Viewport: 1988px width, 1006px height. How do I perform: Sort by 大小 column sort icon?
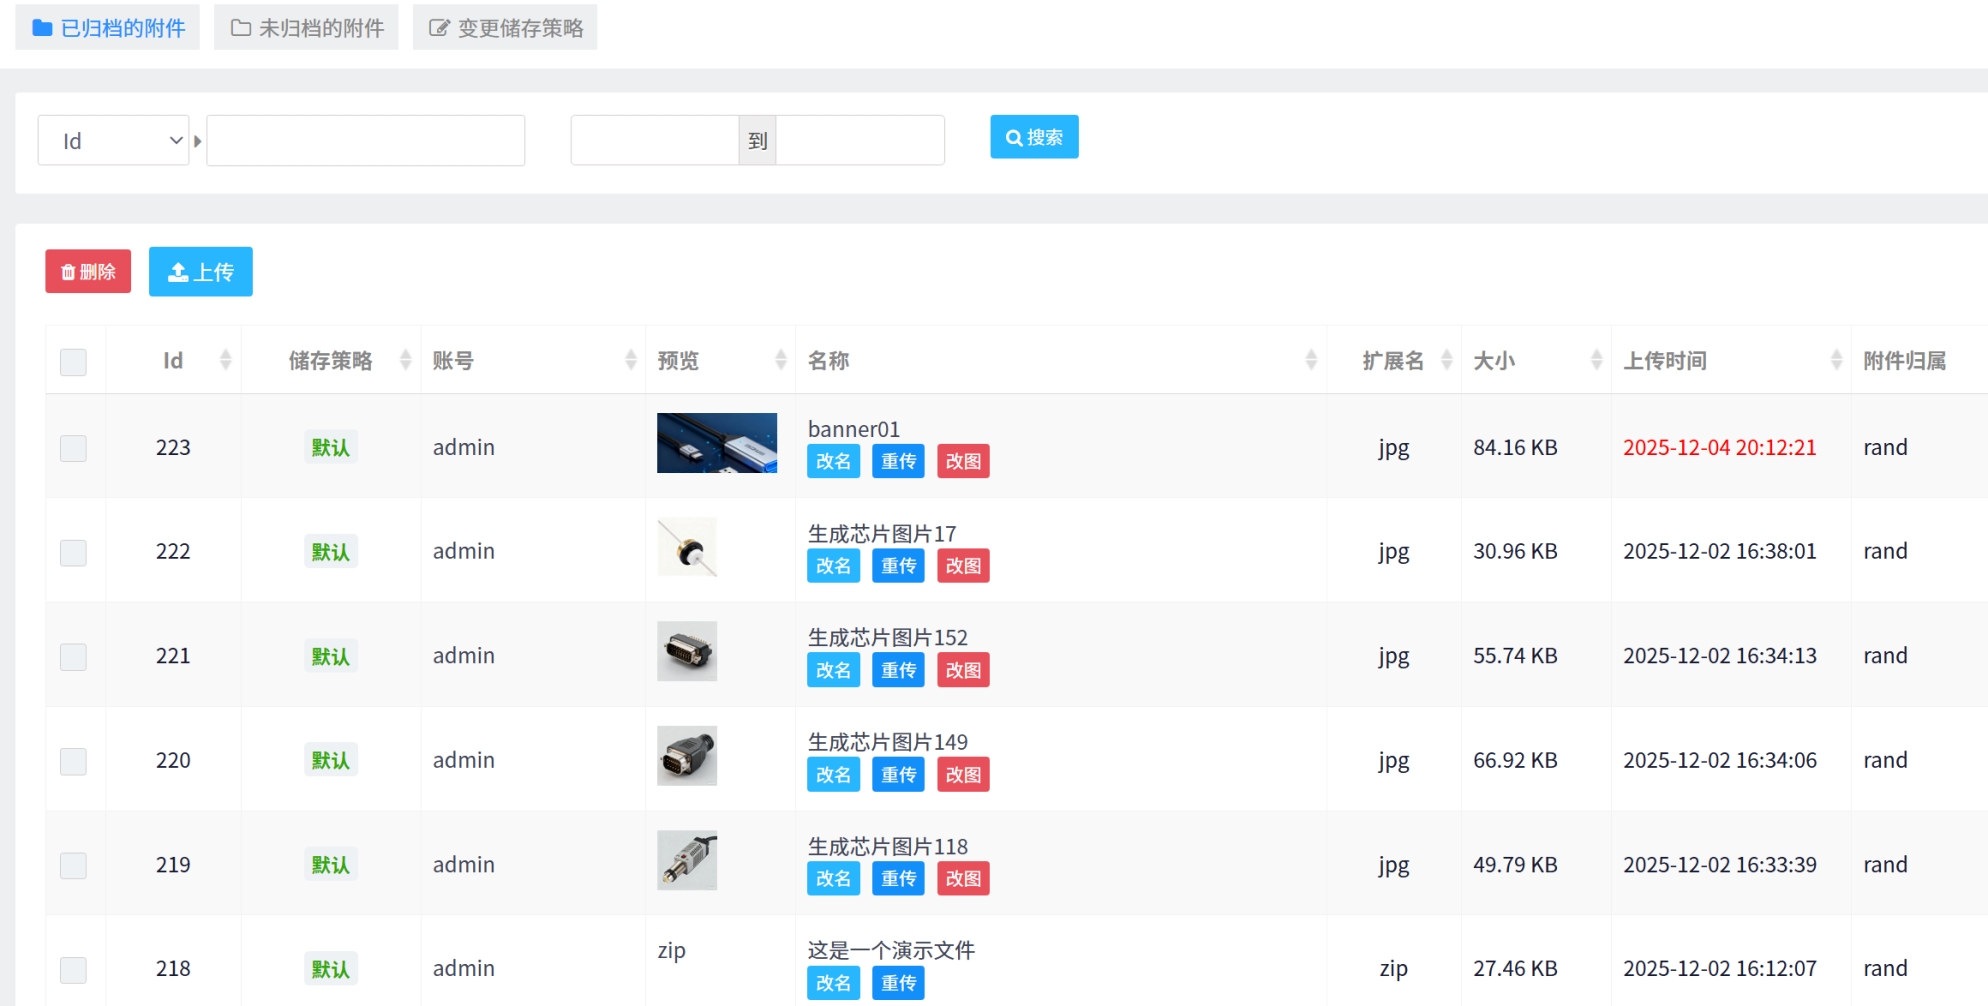pos(1596,360)
